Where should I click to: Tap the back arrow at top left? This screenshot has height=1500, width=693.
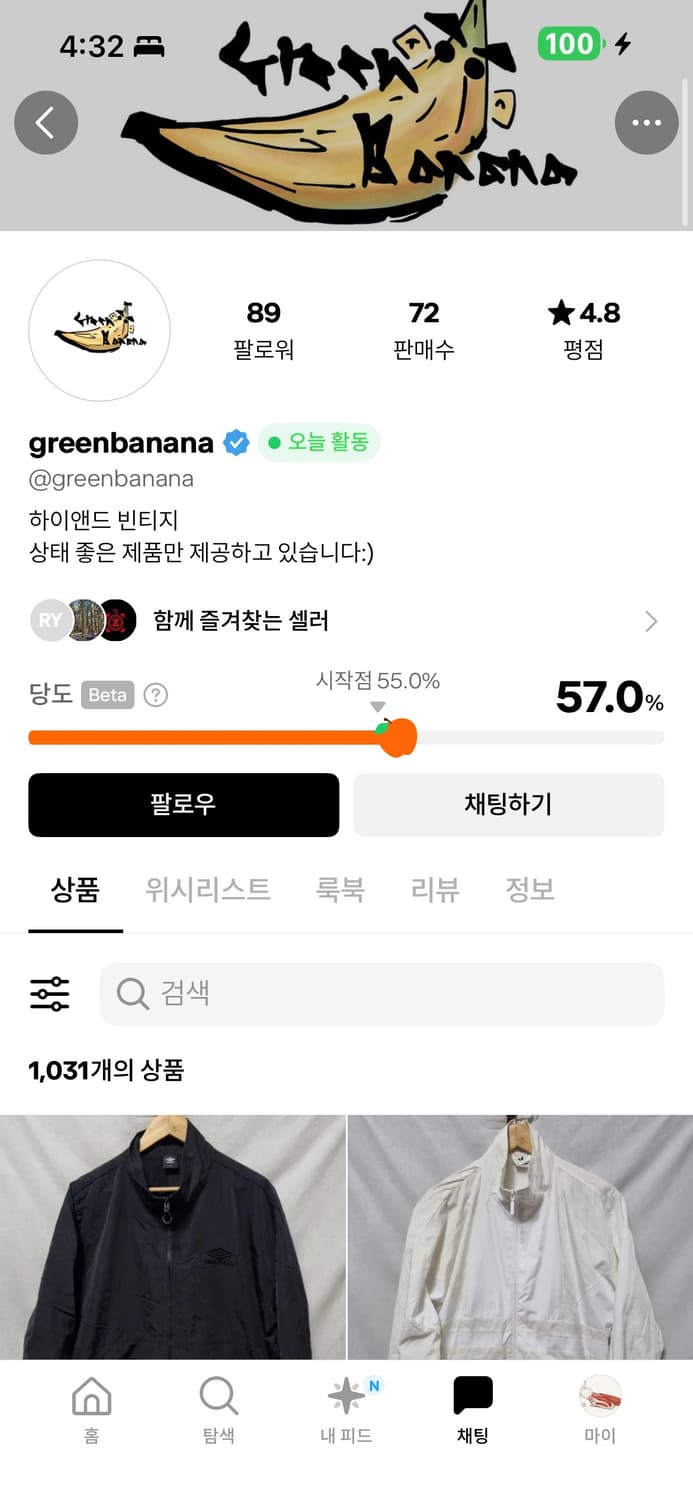pos(46,122)
